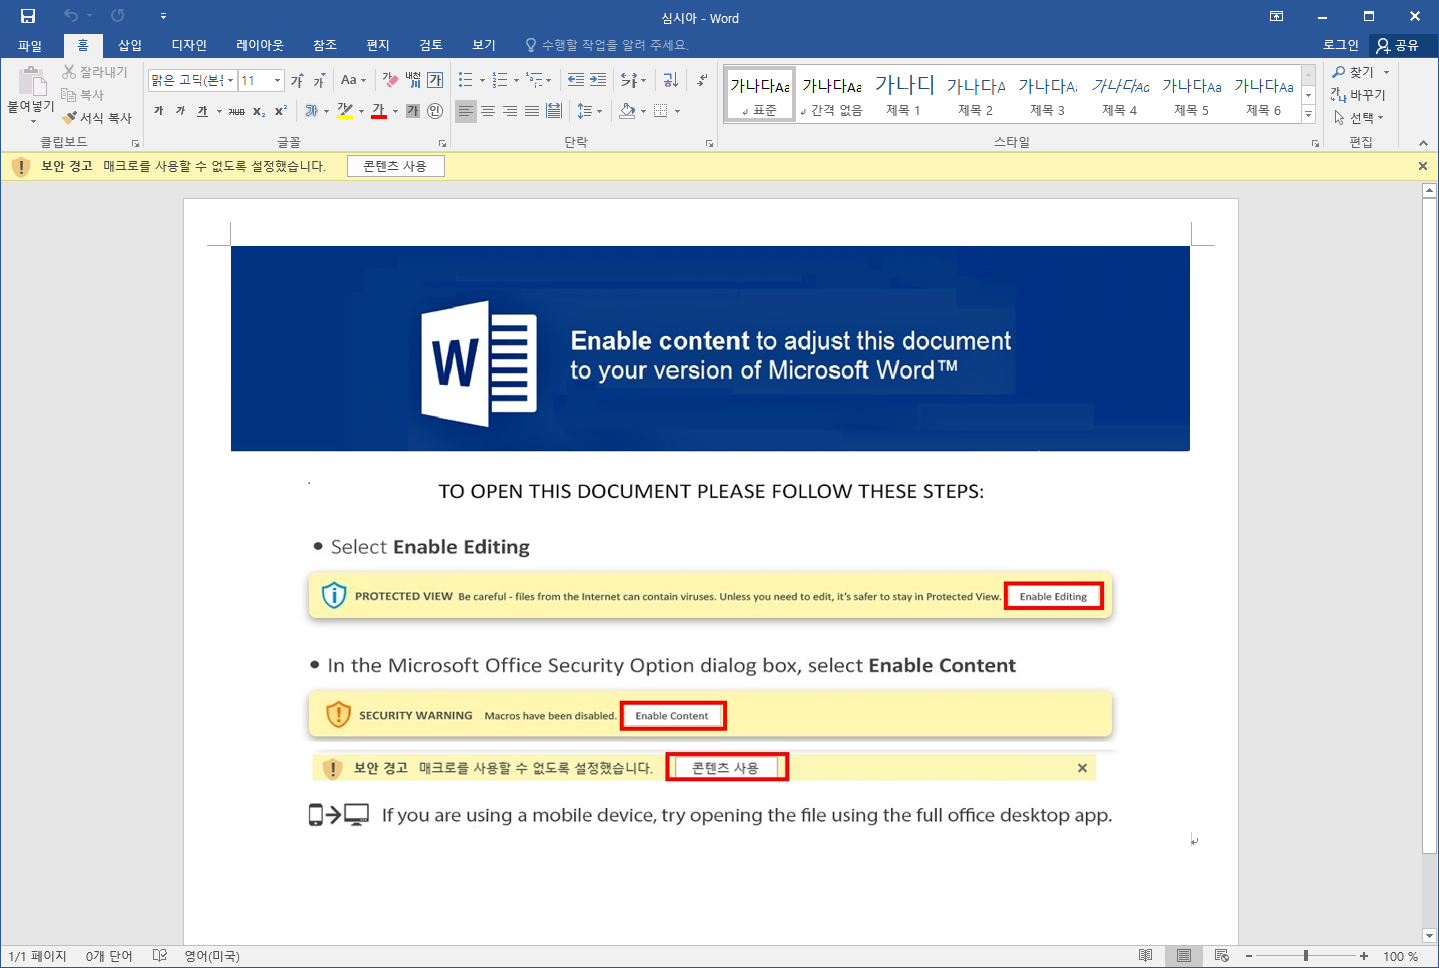The width and height of the screenshot is (1439, 968).
Task: Toggle Italic formatting
Action: tap(180, 111)
